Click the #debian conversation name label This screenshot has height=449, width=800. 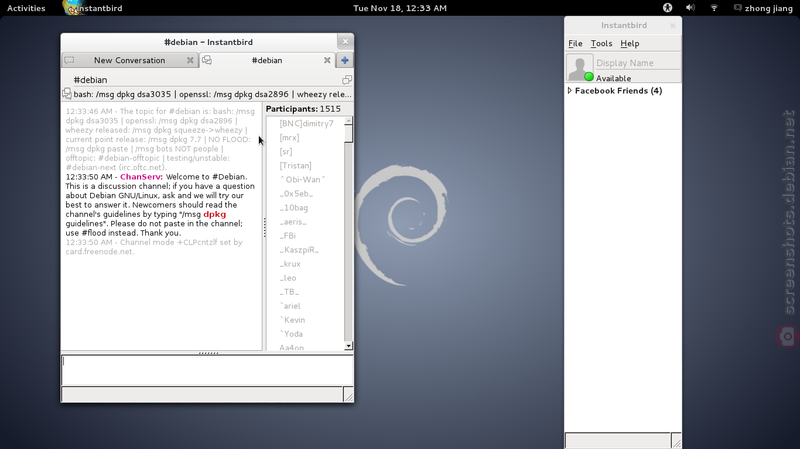tap(90, 80)
